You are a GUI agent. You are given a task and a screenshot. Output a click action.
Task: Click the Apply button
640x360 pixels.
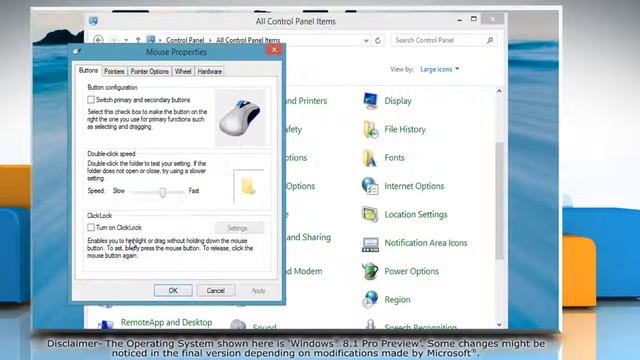[258, 291]
